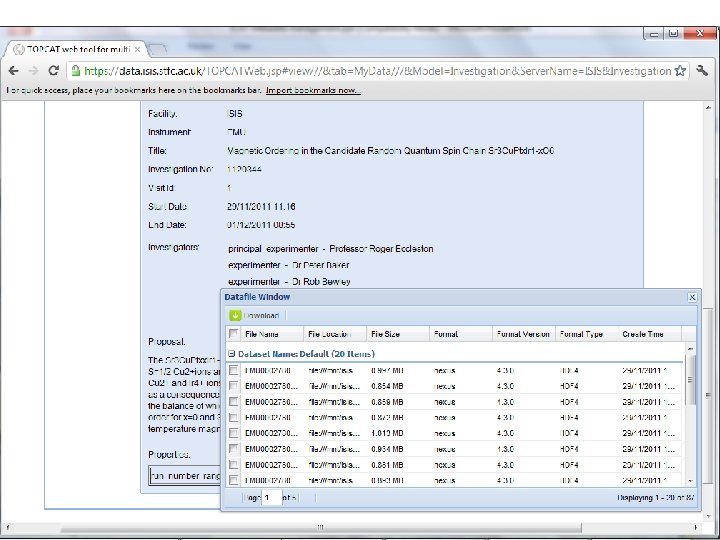The width and height of the screenshot is (720, 540).
Task: Click the Download button label
Action: (261, 316)
